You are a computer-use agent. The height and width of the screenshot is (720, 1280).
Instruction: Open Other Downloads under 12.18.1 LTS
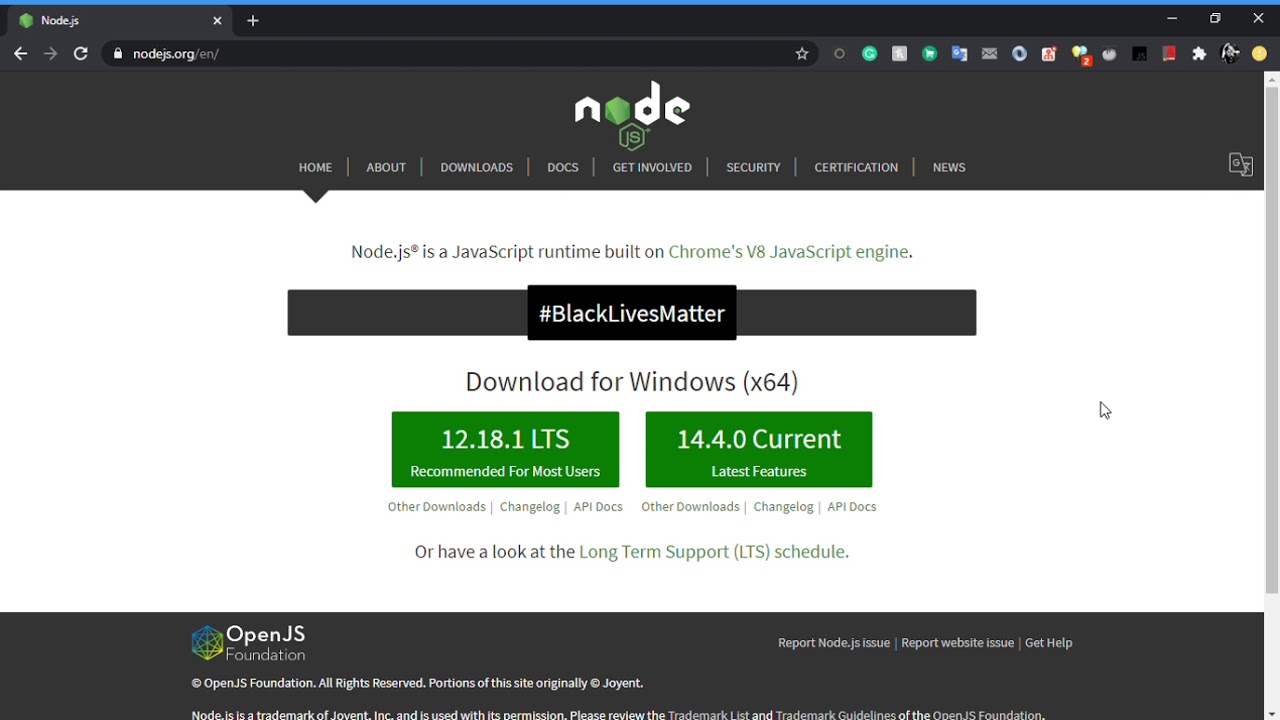click(x=436, y=507)
